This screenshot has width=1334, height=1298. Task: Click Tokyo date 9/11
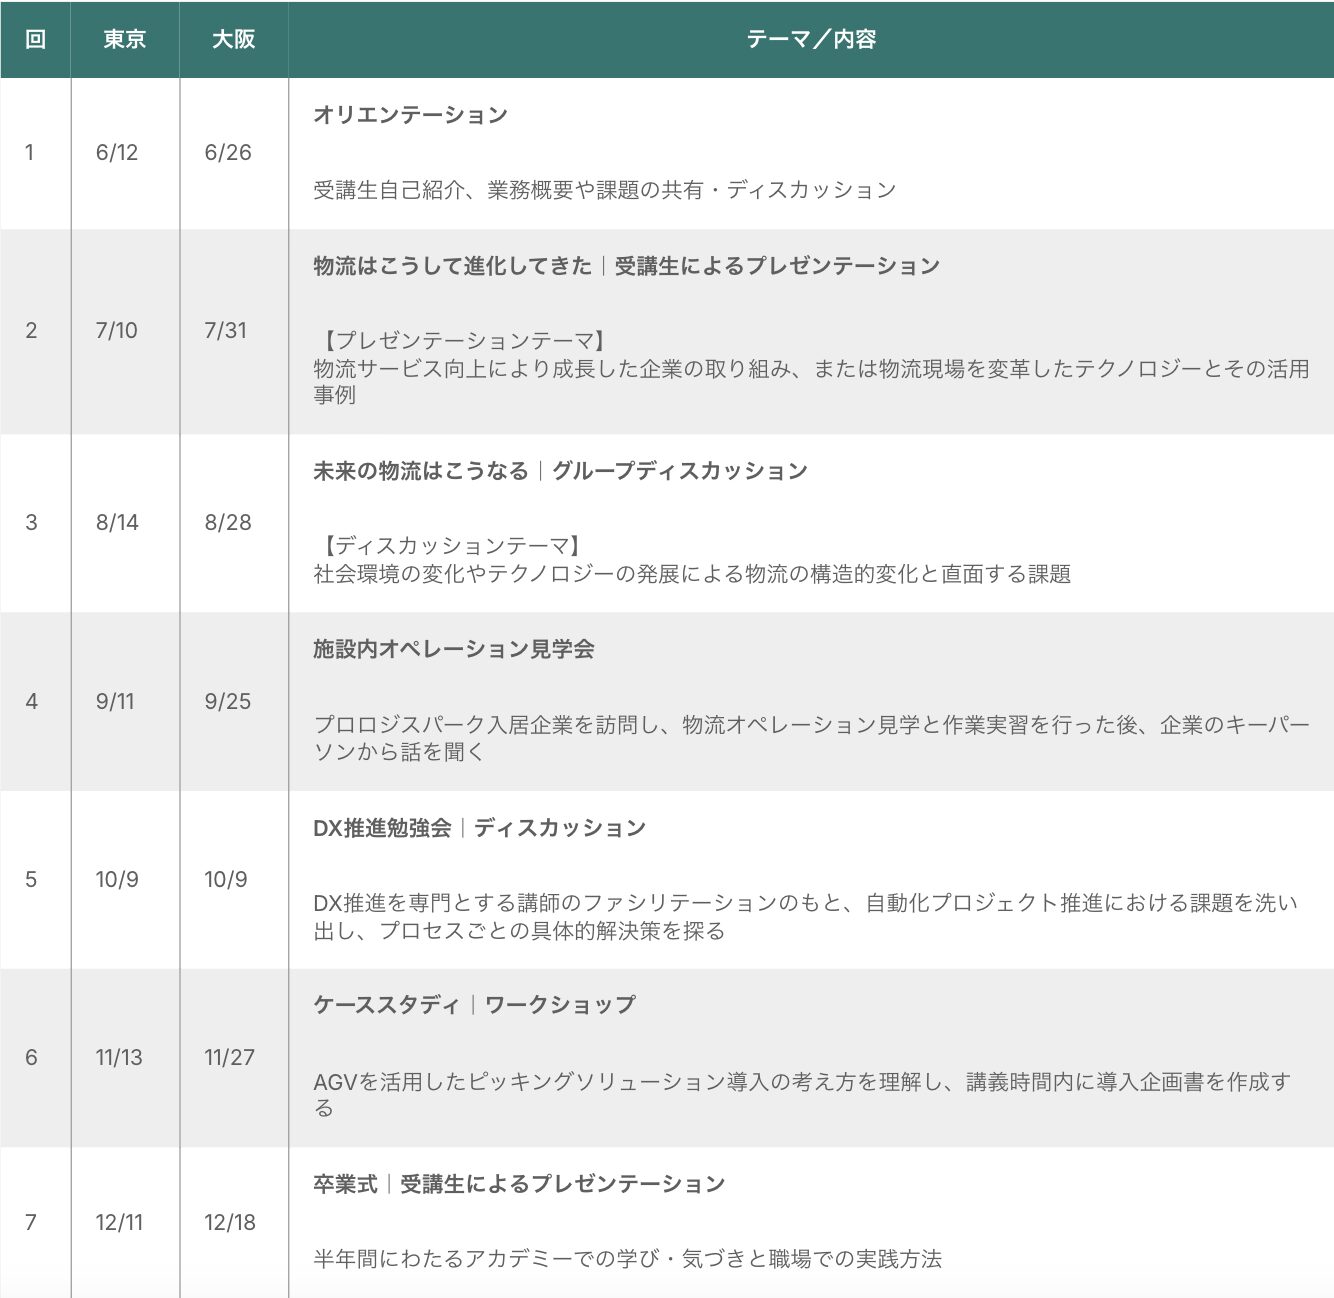click(115, 701)
